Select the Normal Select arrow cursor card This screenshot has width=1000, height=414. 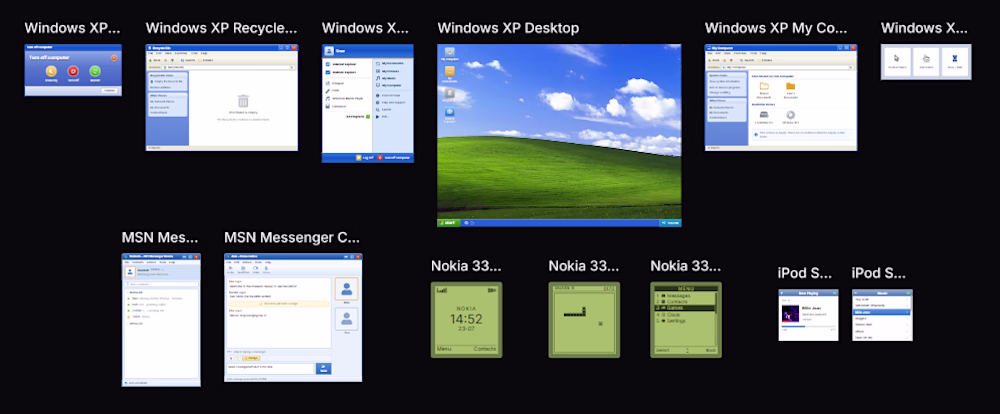[x=896, y=62]
